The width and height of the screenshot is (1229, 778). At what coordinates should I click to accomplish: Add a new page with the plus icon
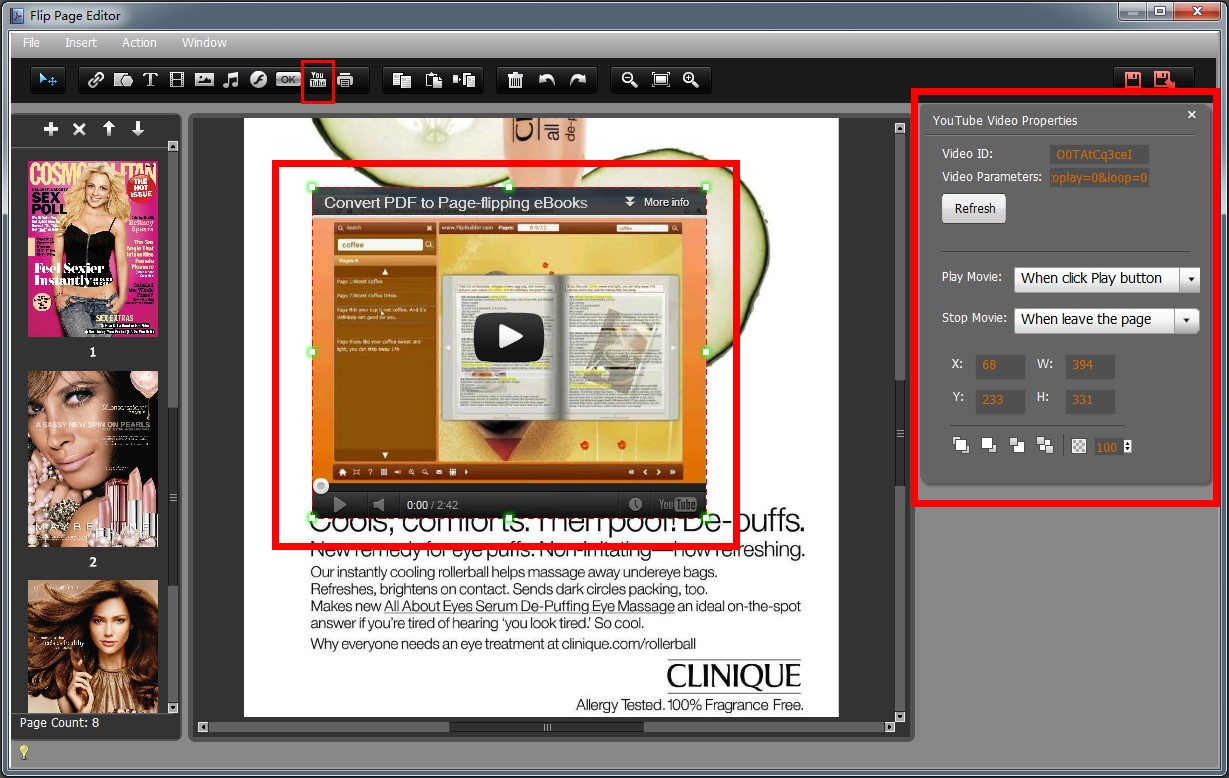point(51,129)
